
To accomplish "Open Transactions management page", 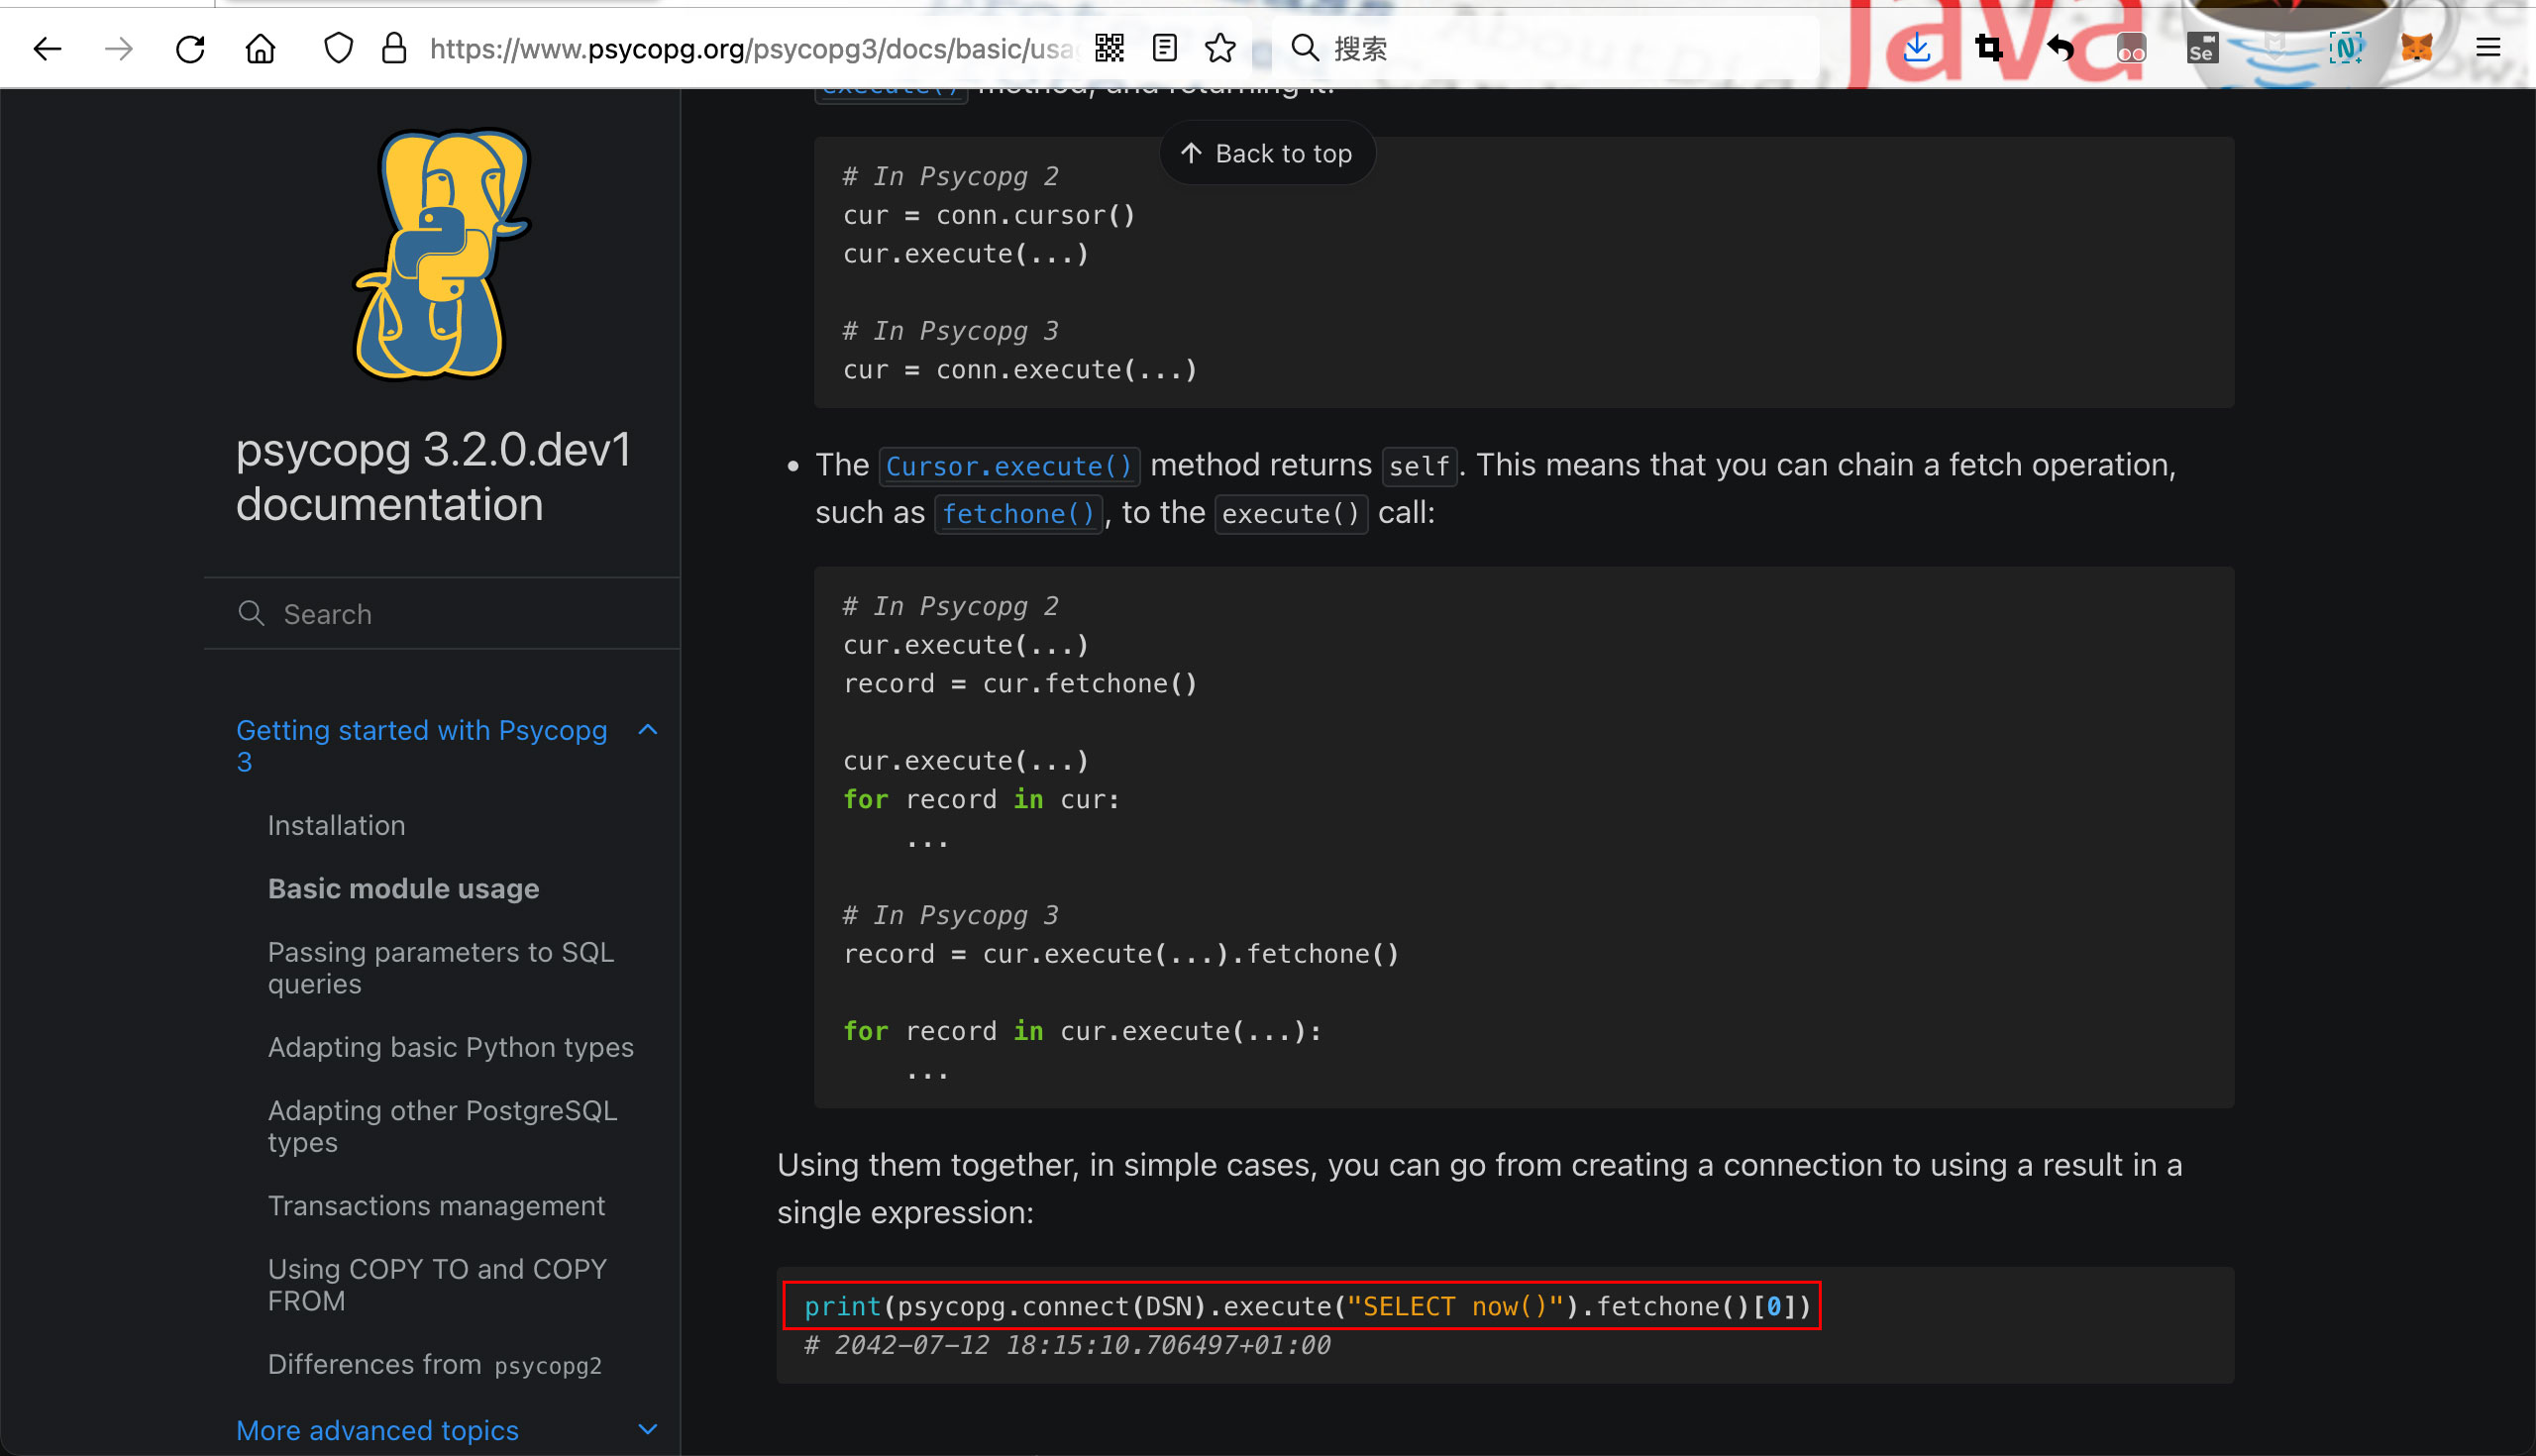I will click(436, 1206).
